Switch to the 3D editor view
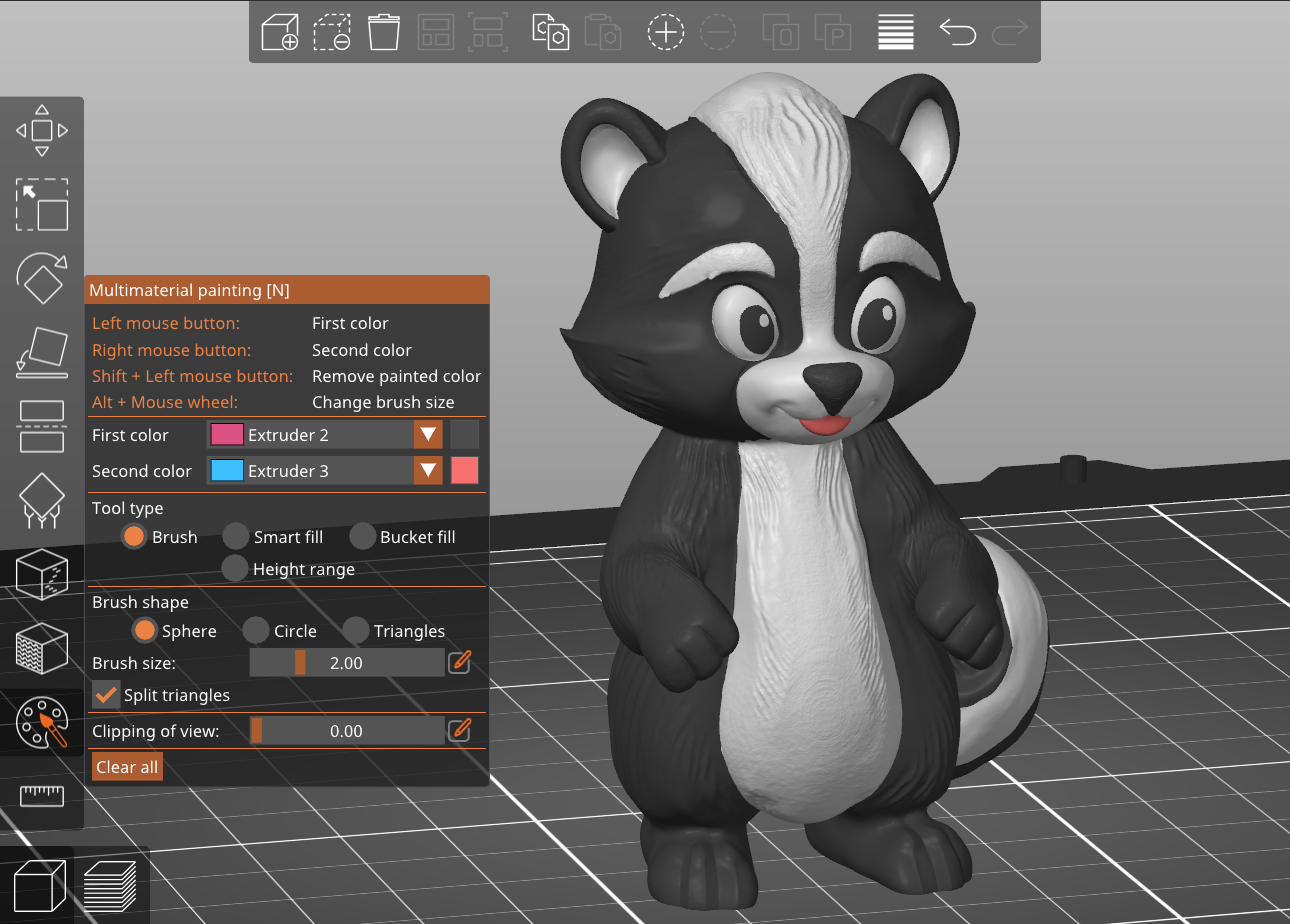This screenshot has width=1290, height=924. pos(40,886)
